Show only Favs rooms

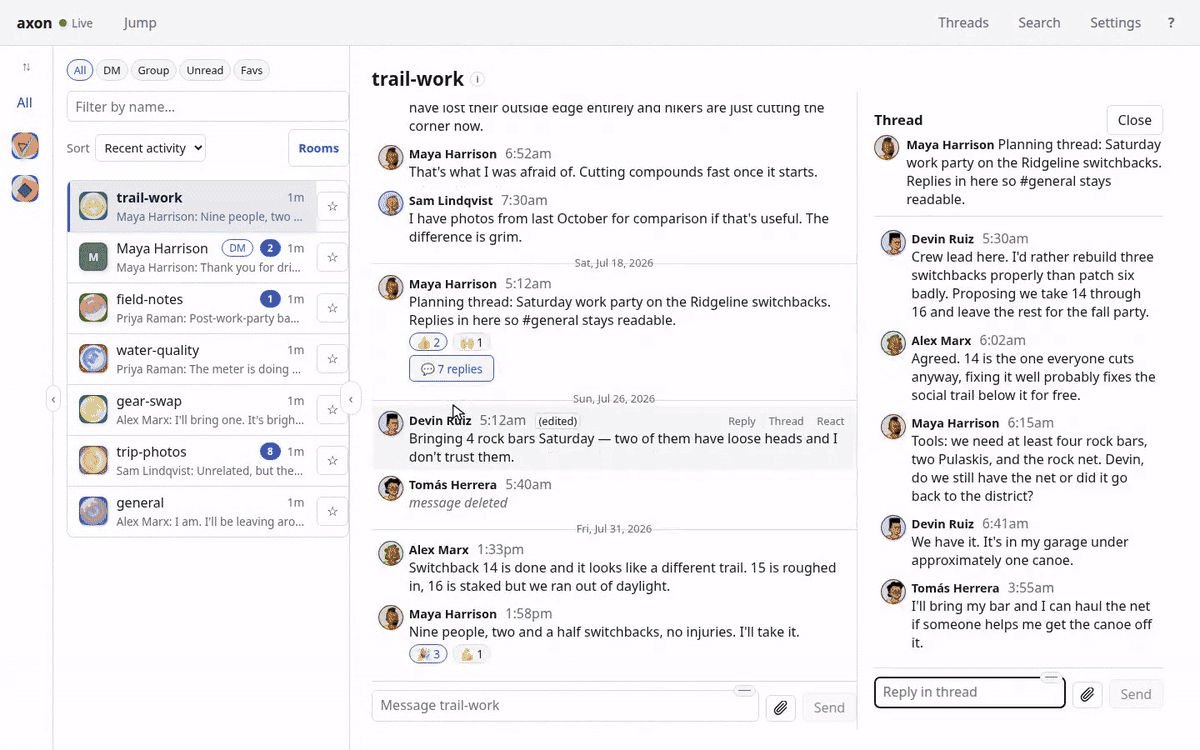[x=252, y=70]
